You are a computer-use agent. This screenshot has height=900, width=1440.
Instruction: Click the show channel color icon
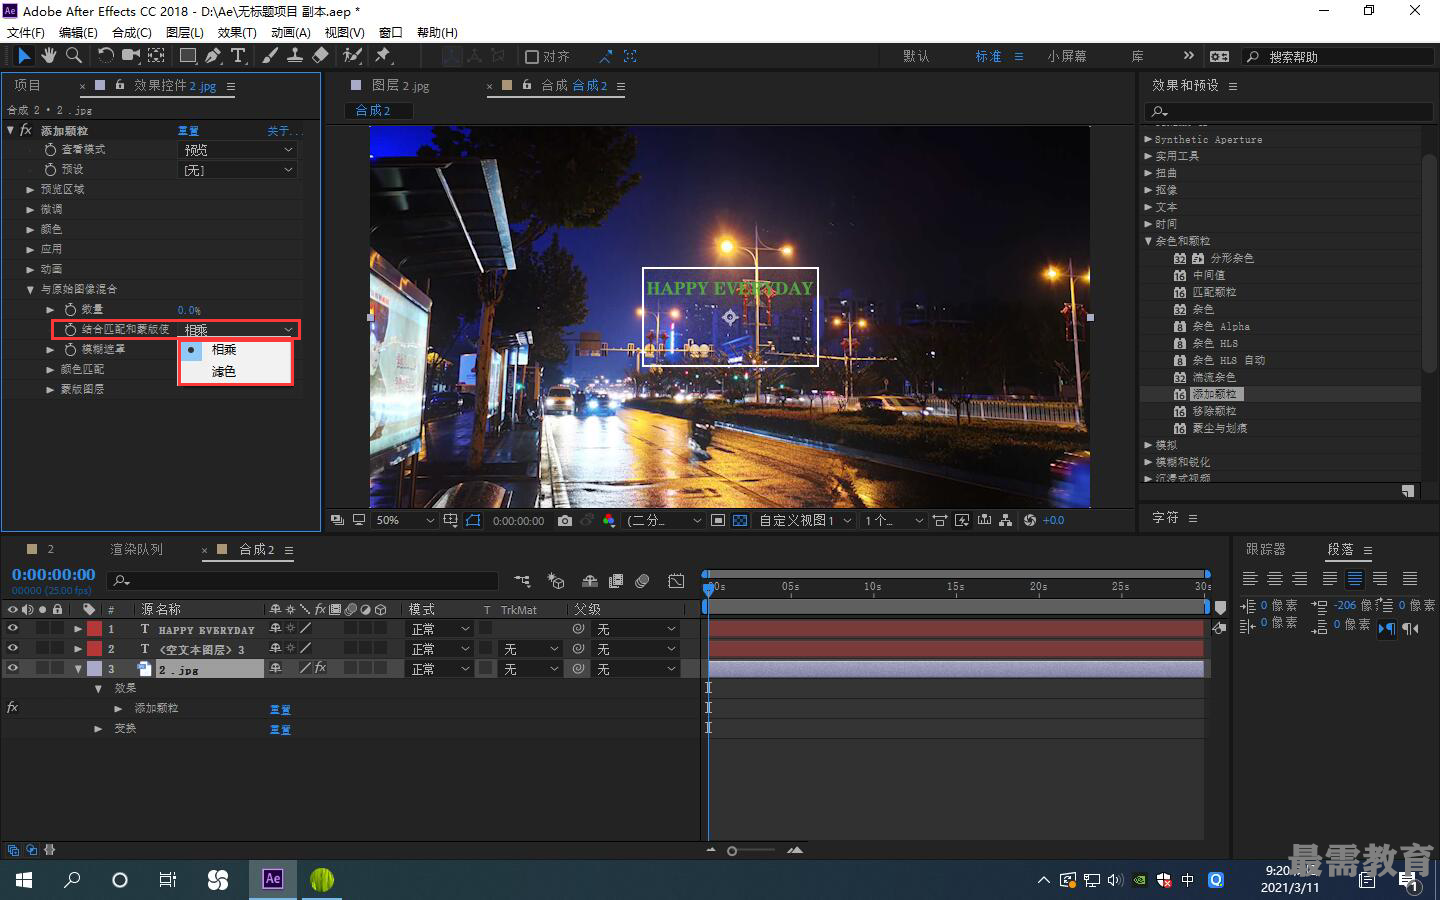(609, 520)
